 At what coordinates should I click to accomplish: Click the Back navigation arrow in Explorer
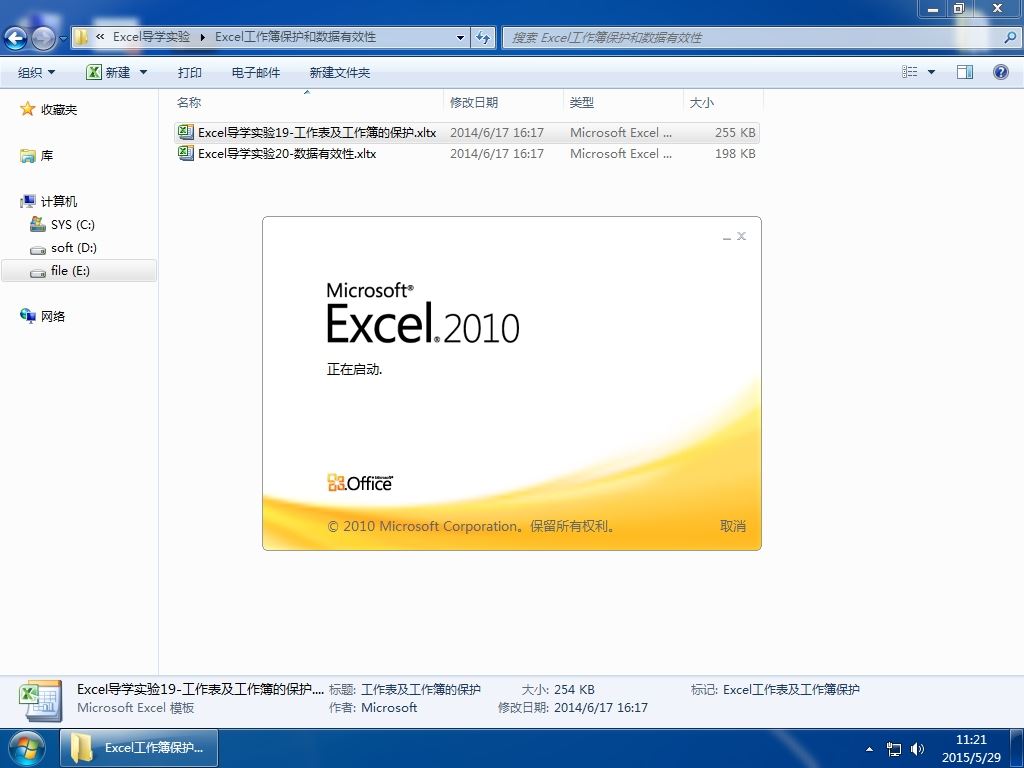(x=16, y=39)
